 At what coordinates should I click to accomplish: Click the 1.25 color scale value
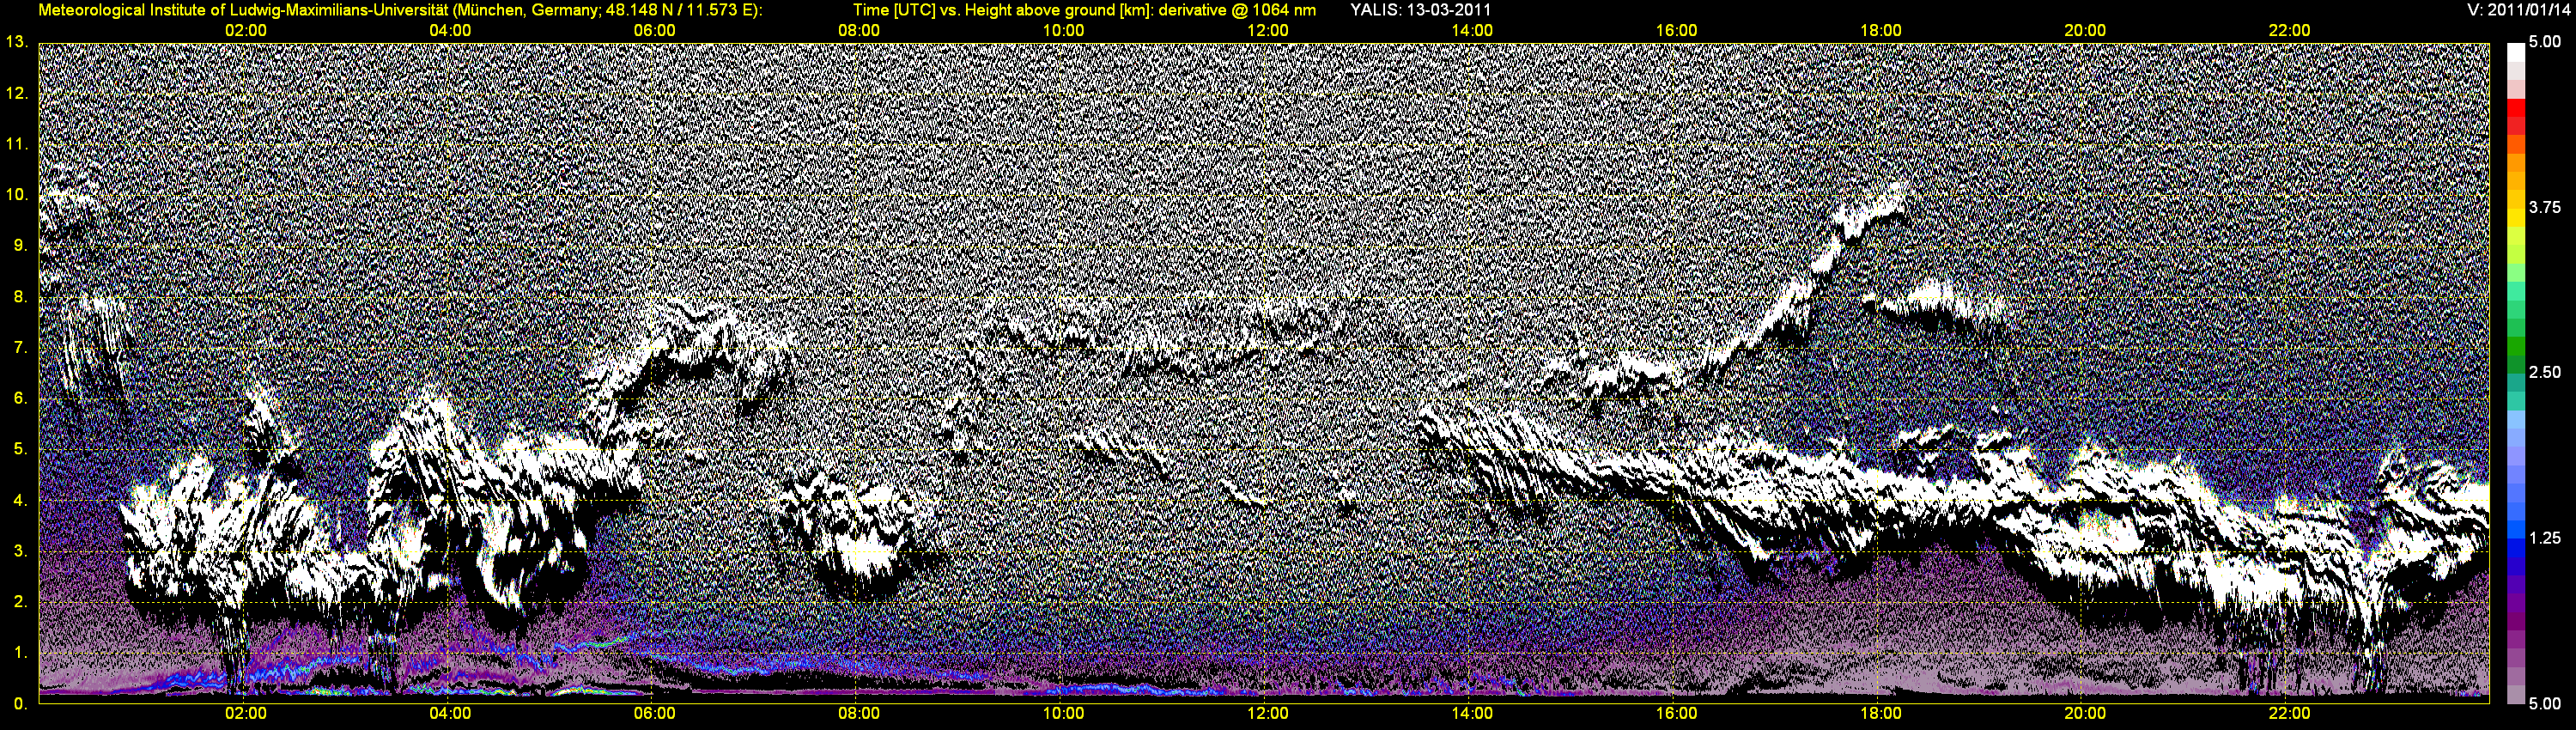coord(2544,538)
